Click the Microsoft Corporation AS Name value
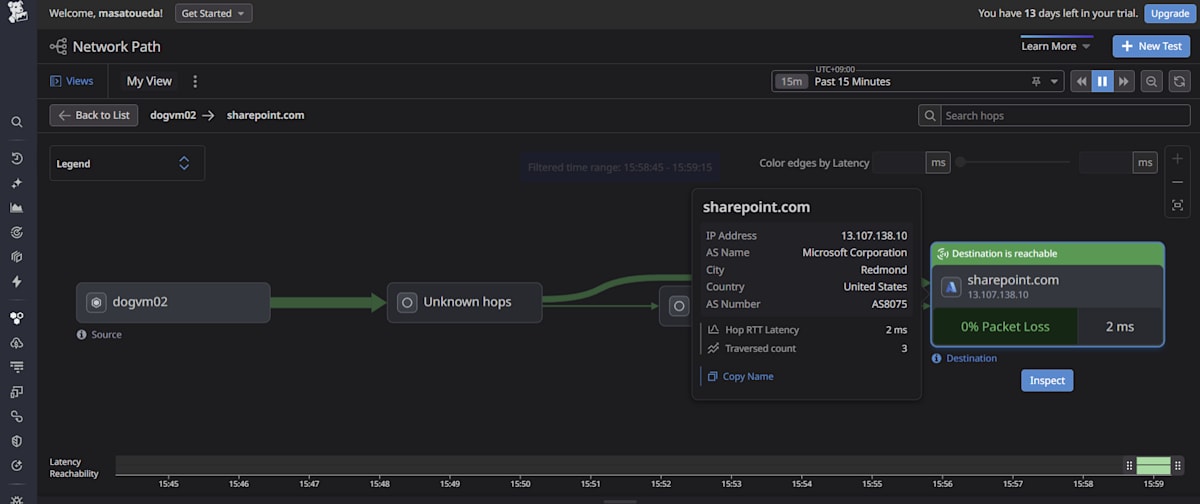Image resolution: width=1200 pixels, height=504 pixels. pos(855,253)
